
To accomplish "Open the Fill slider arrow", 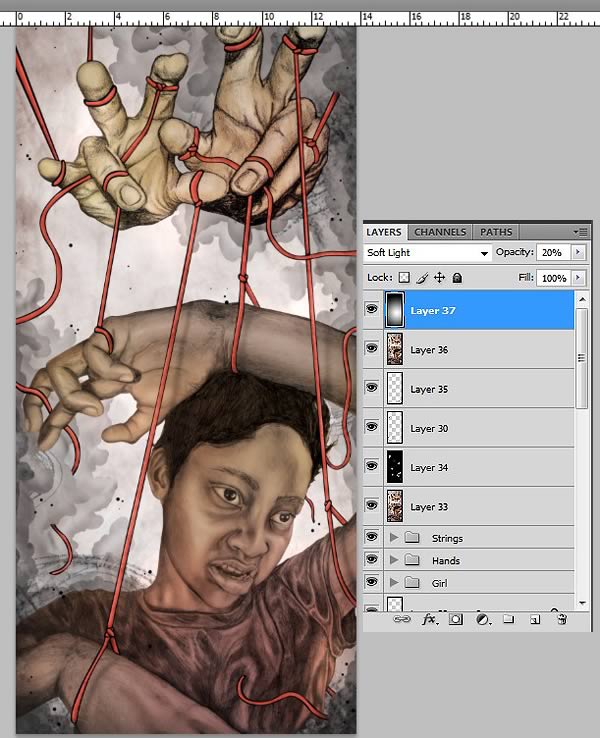I will tap(578, 278).
